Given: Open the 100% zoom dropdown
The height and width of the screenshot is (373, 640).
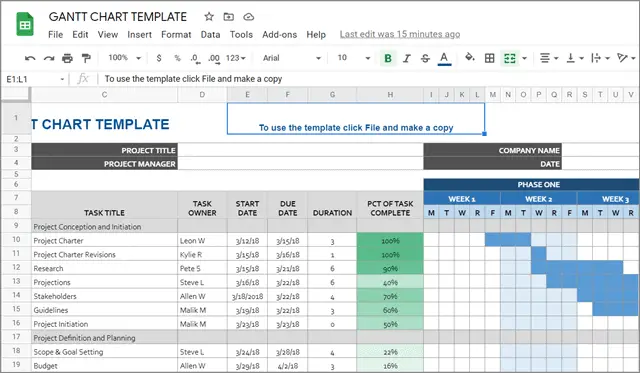Looking at the screenshot, I should pos(124,58).
